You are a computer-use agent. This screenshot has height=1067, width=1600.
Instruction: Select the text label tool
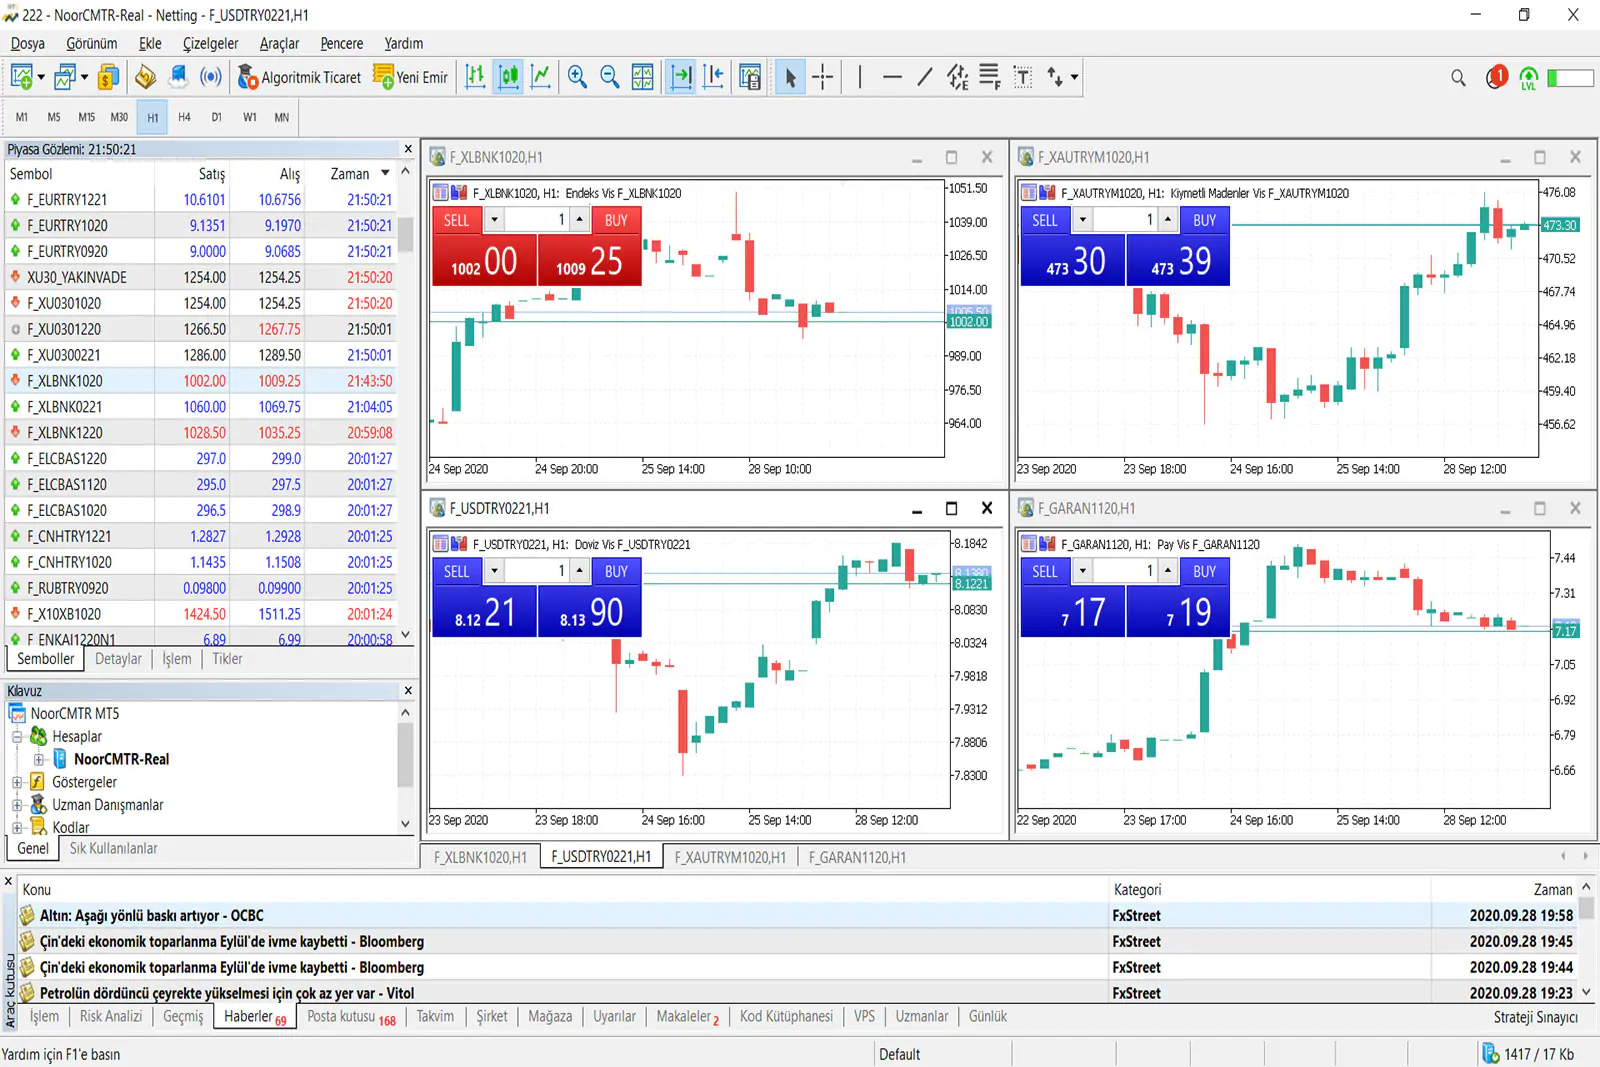click(1022, 77)
